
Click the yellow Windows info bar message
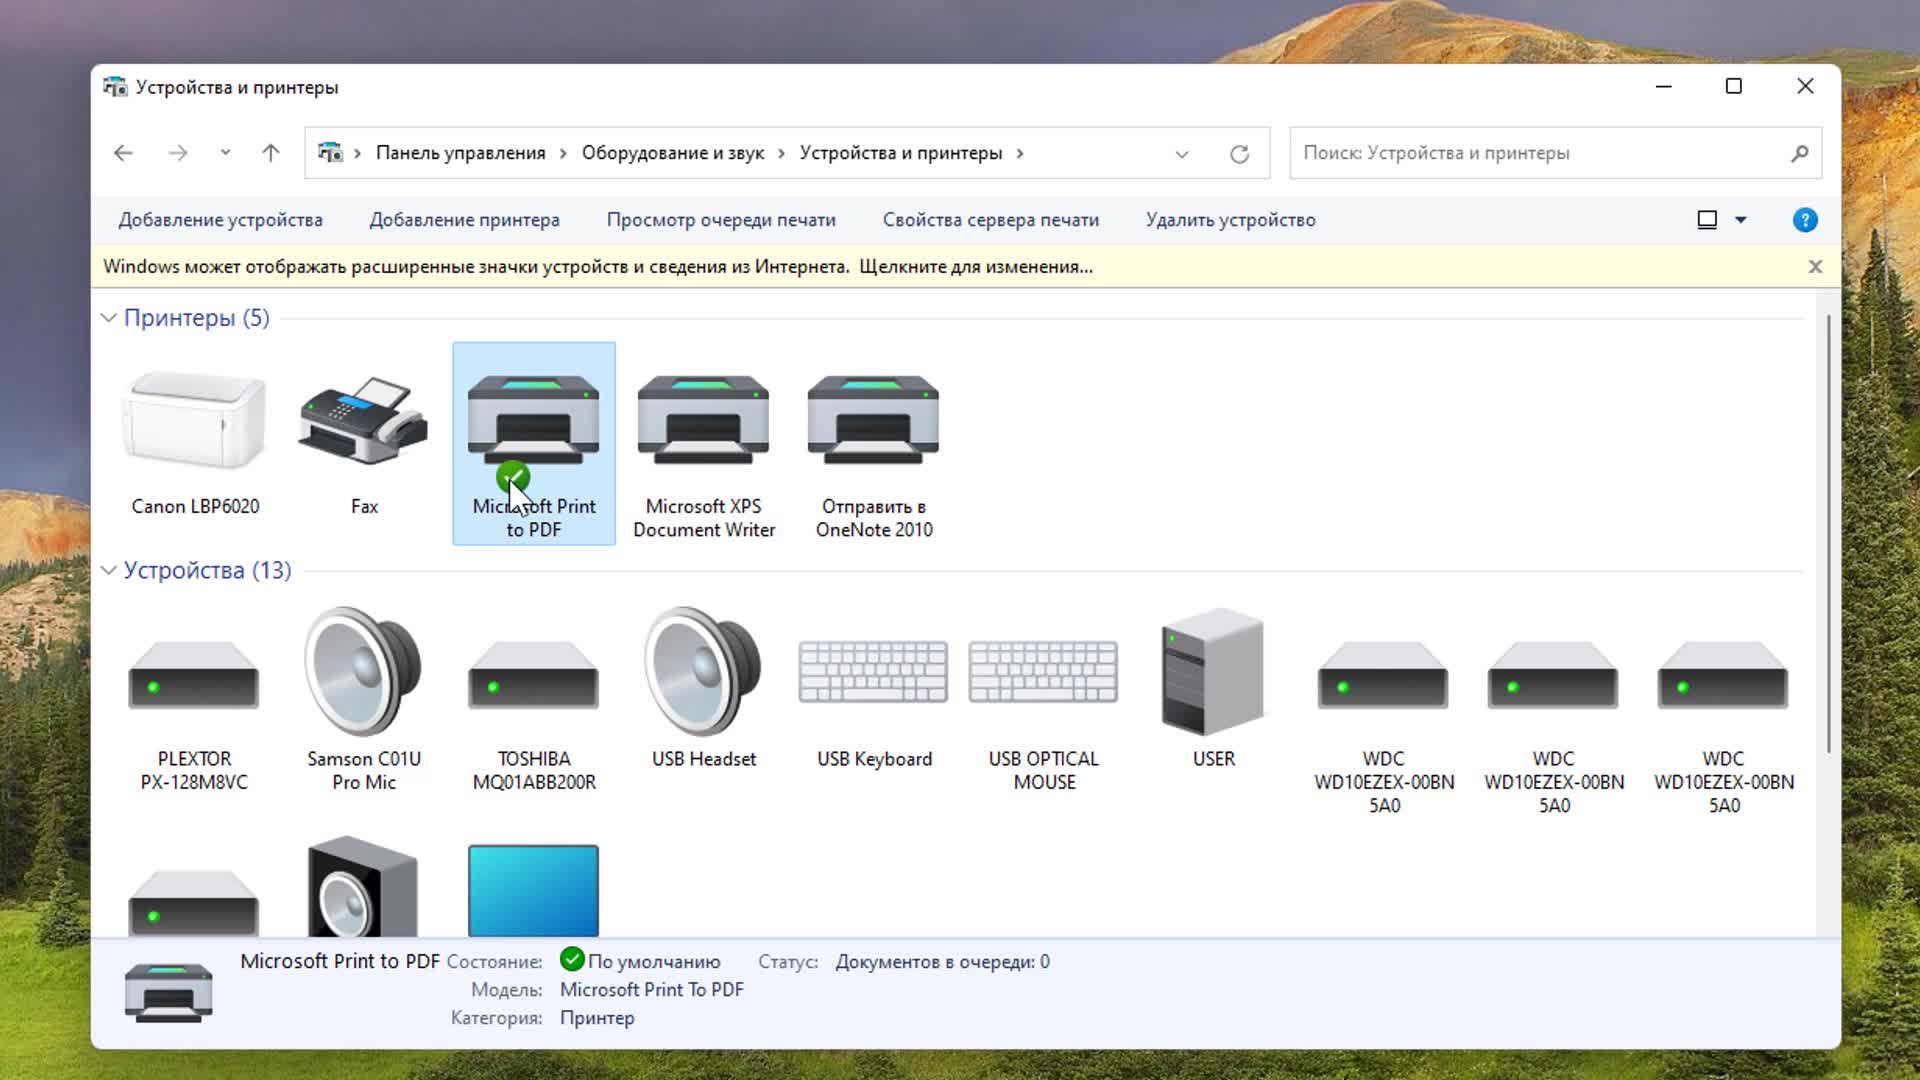click(598, 267)
